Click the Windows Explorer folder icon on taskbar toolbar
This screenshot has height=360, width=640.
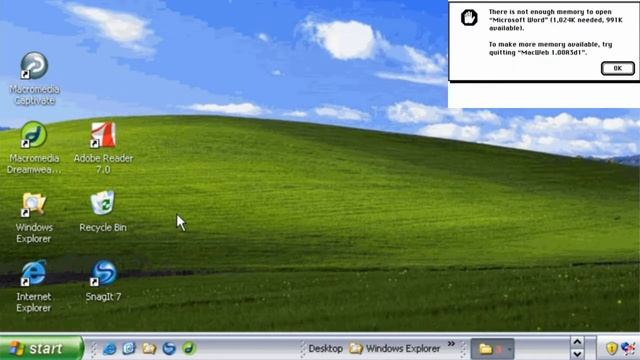356,348
